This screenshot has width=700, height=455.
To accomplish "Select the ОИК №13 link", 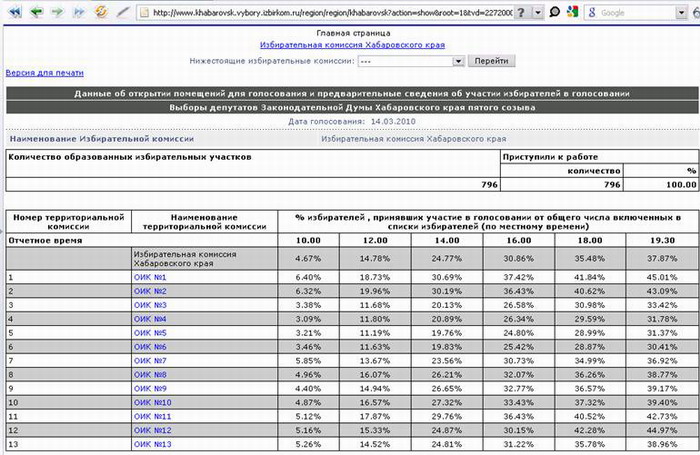I will point(152,444).
